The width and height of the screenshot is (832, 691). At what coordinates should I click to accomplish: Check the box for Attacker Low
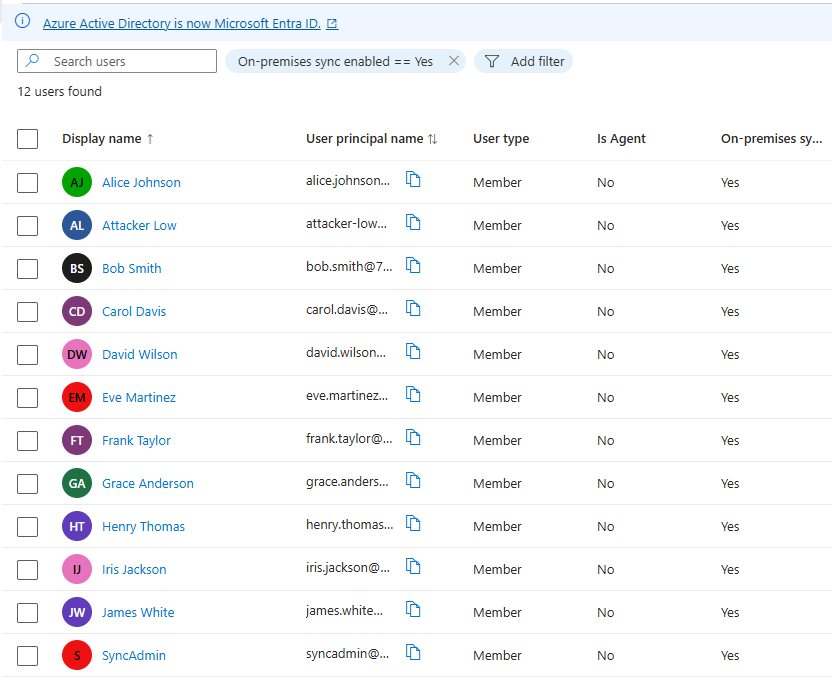(28, 226)
